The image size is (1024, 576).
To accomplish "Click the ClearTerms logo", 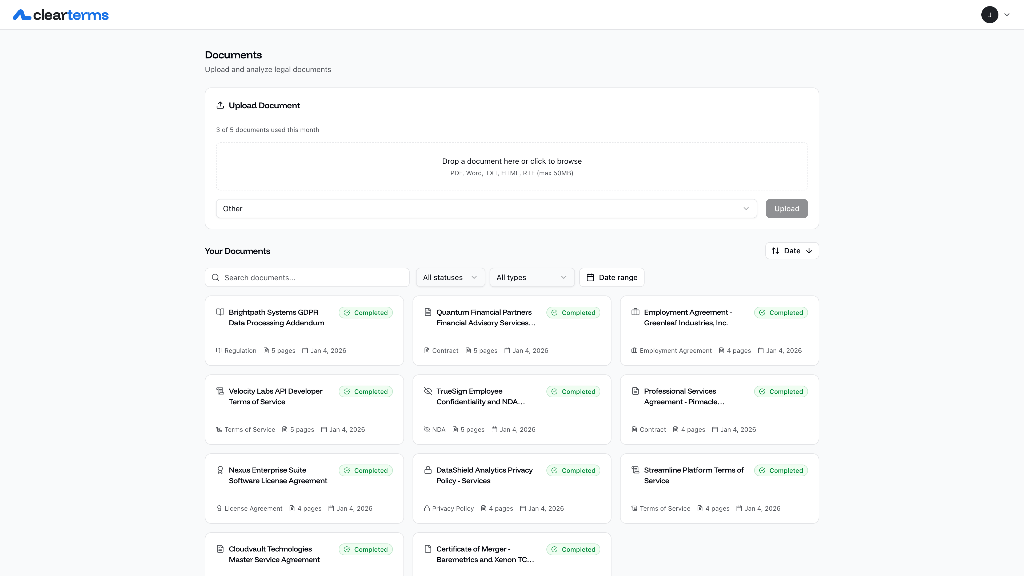I will point(61,14).
